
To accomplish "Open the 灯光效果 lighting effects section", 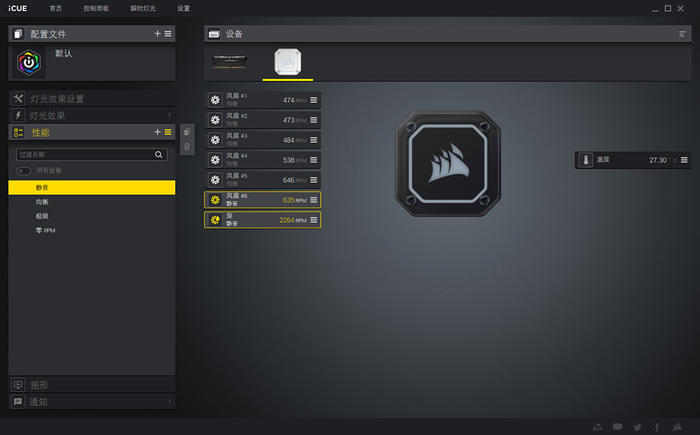I will [x=92, y=116].
